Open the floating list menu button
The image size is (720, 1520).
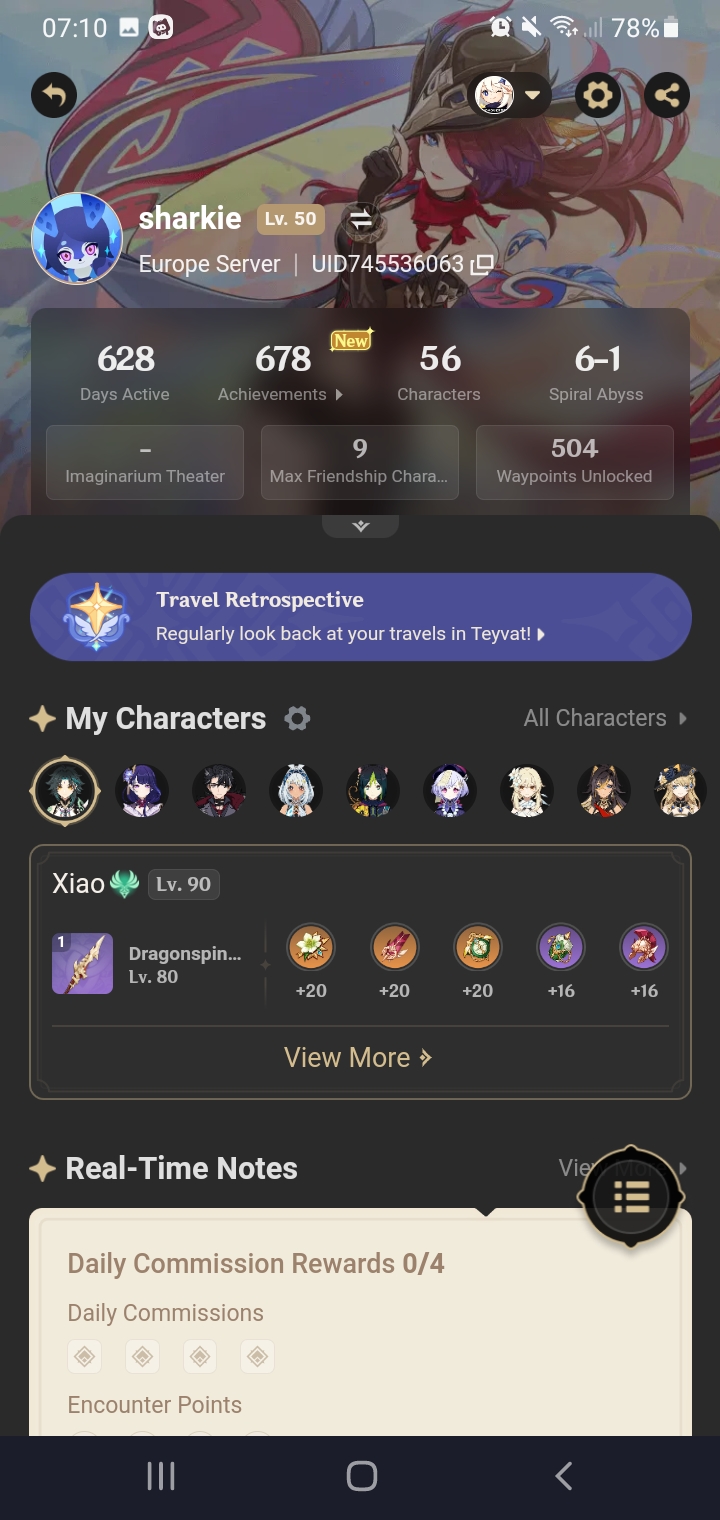click(x=631, y=1195)
